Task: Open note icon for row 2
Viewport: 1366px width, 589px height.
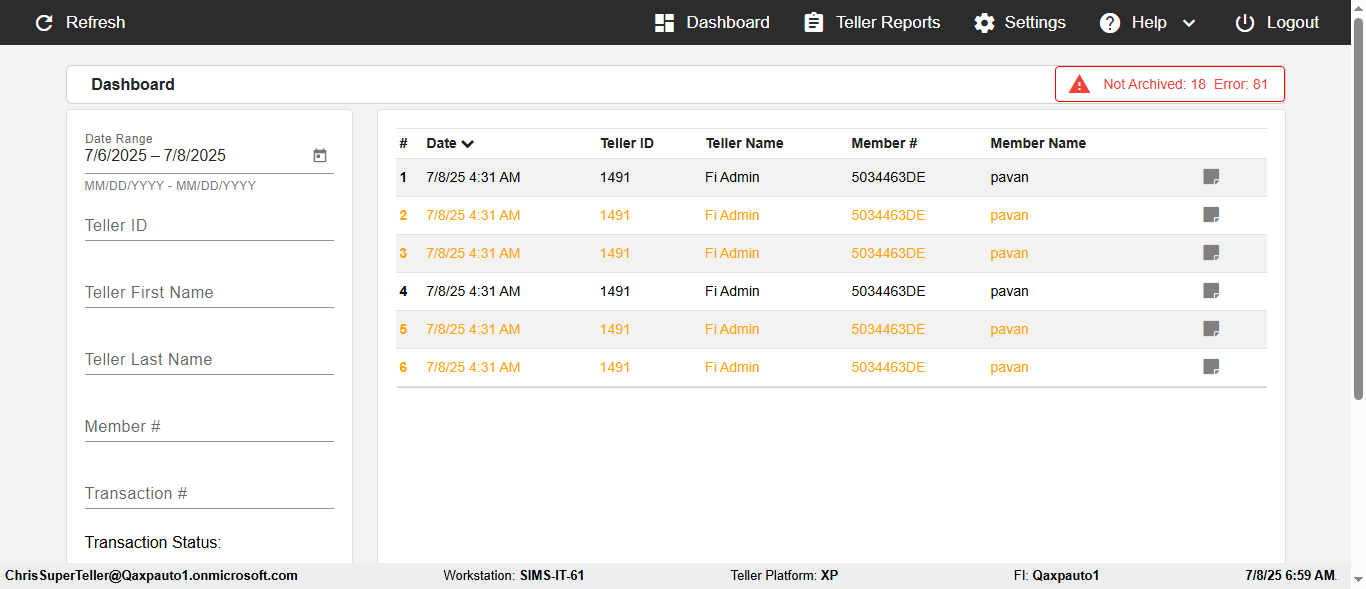Action: 1211,215
